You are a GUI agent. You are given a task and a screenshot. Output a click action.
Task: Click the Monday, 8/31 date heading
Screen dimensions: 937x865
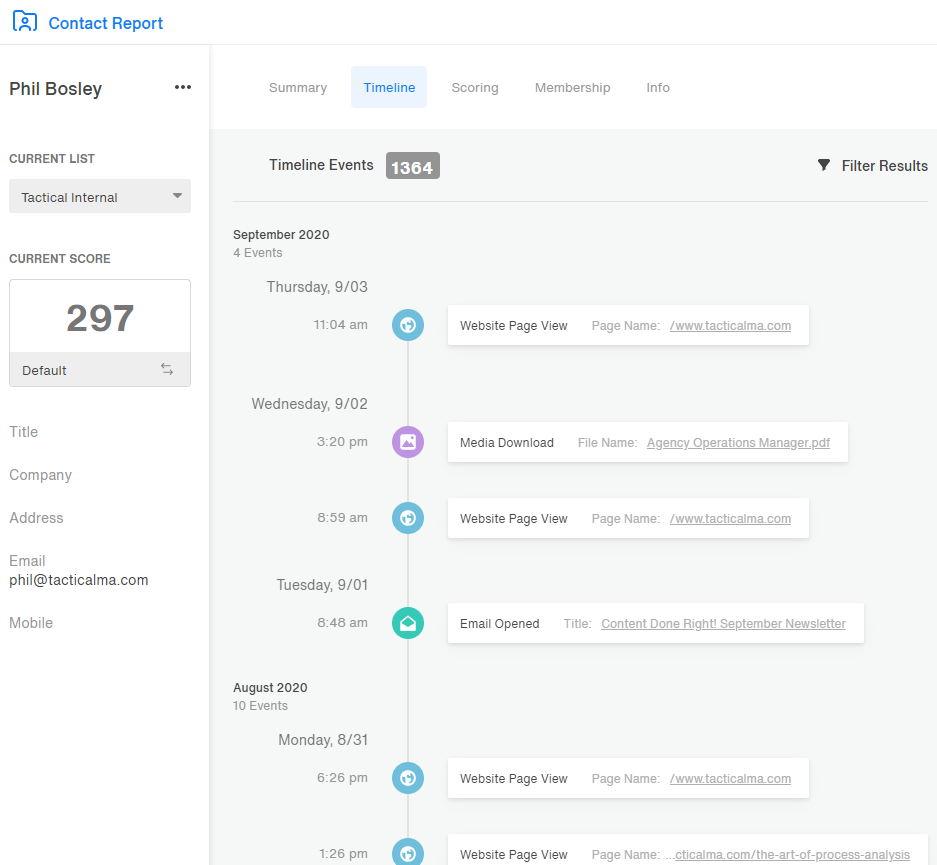coord(323,740)
